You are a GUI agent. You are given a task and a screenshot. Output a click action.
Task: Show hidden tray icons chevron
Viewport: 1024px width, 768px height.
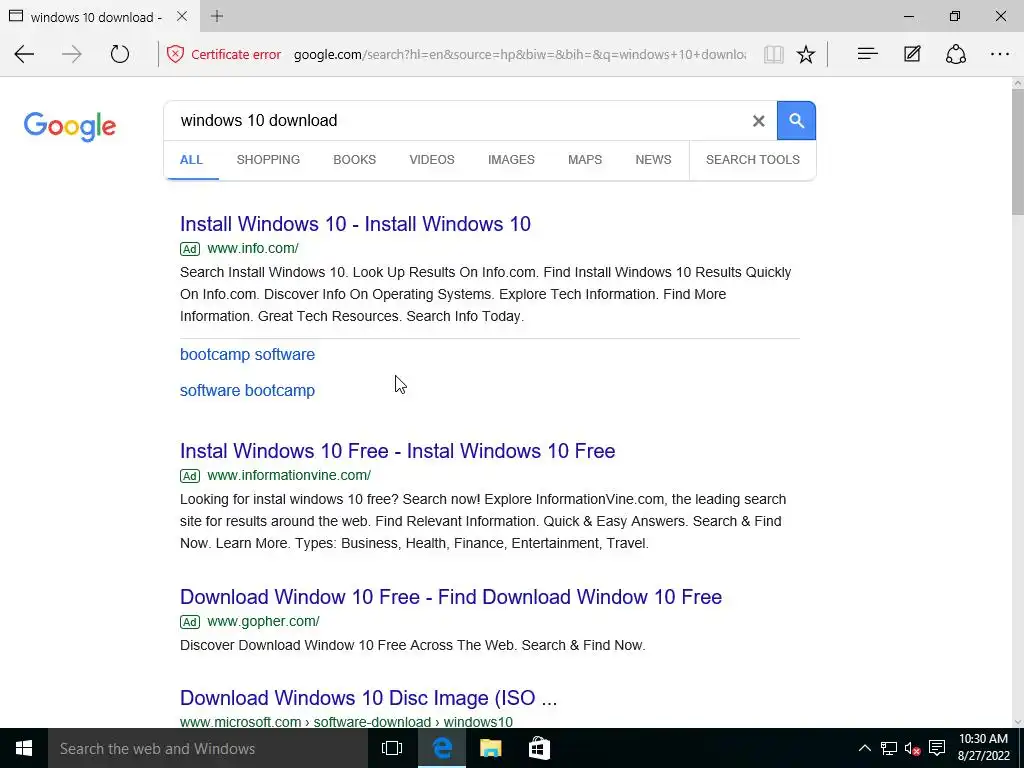tap(864, 748)
